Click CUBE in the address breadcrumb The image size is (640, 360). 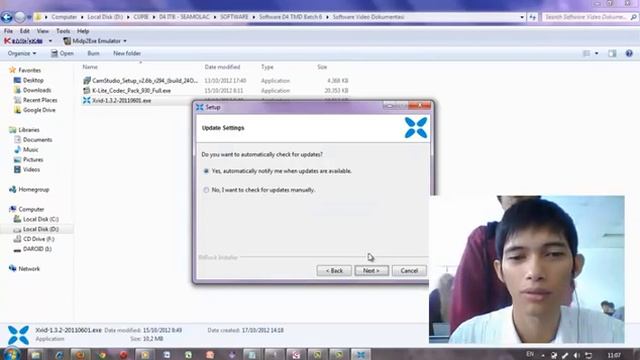(x=141, y=17)
